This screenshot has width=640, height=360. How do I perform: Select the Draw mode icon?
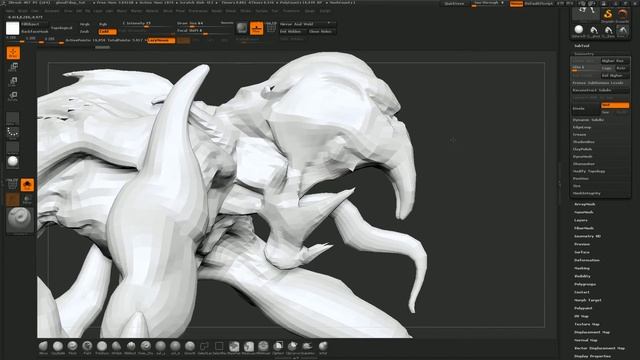pos(13,53)
